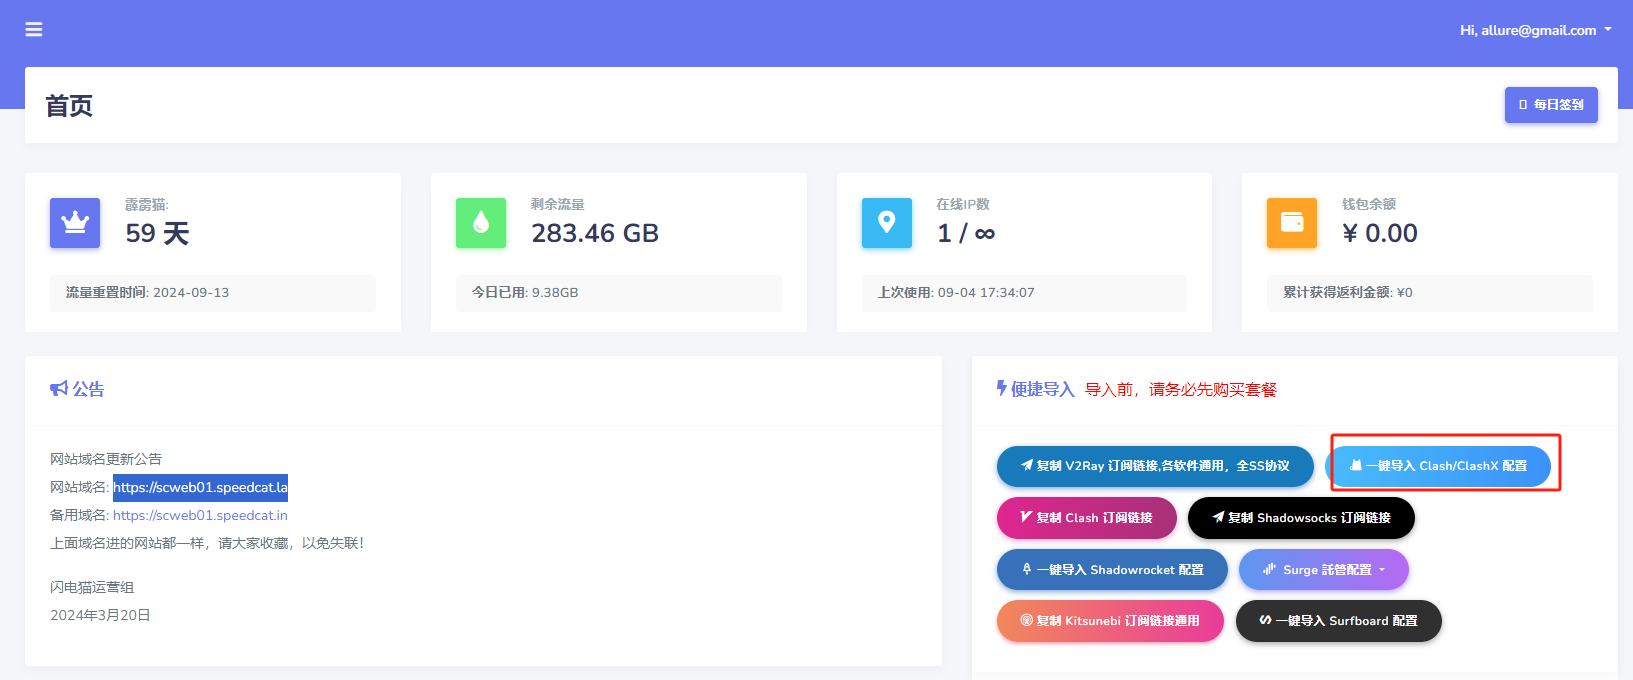Import the Surfboard configuration

[1338, 621]
